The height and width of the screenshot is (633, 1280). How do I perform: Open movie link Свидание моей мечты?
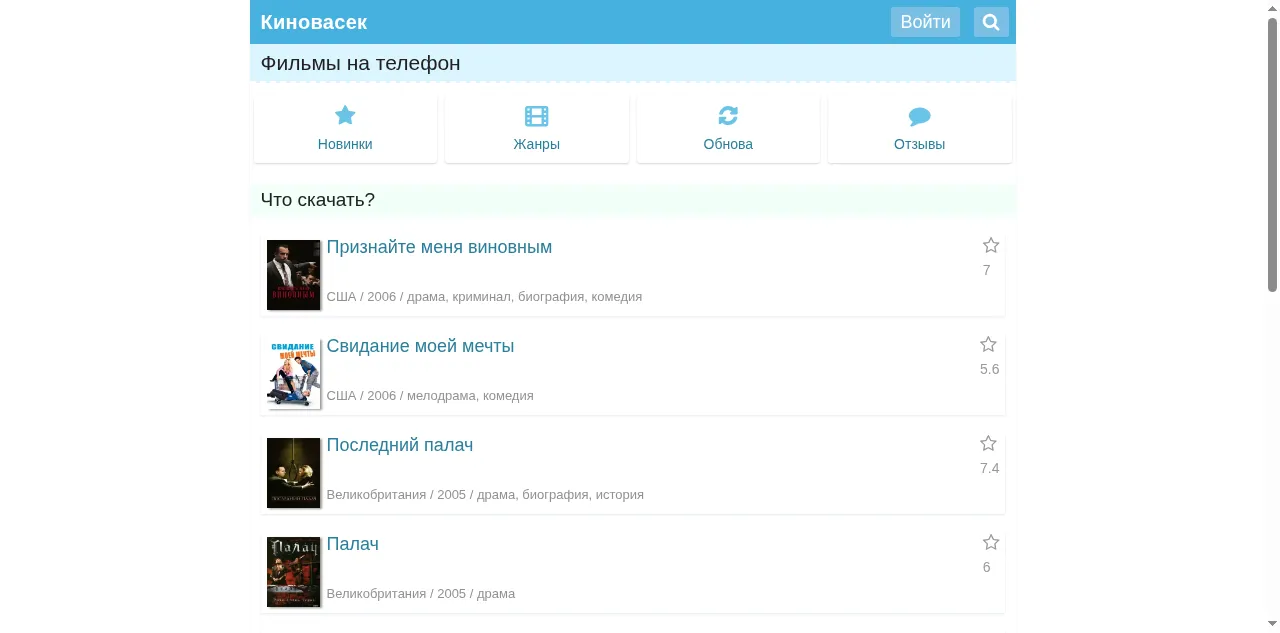(420, 346)
